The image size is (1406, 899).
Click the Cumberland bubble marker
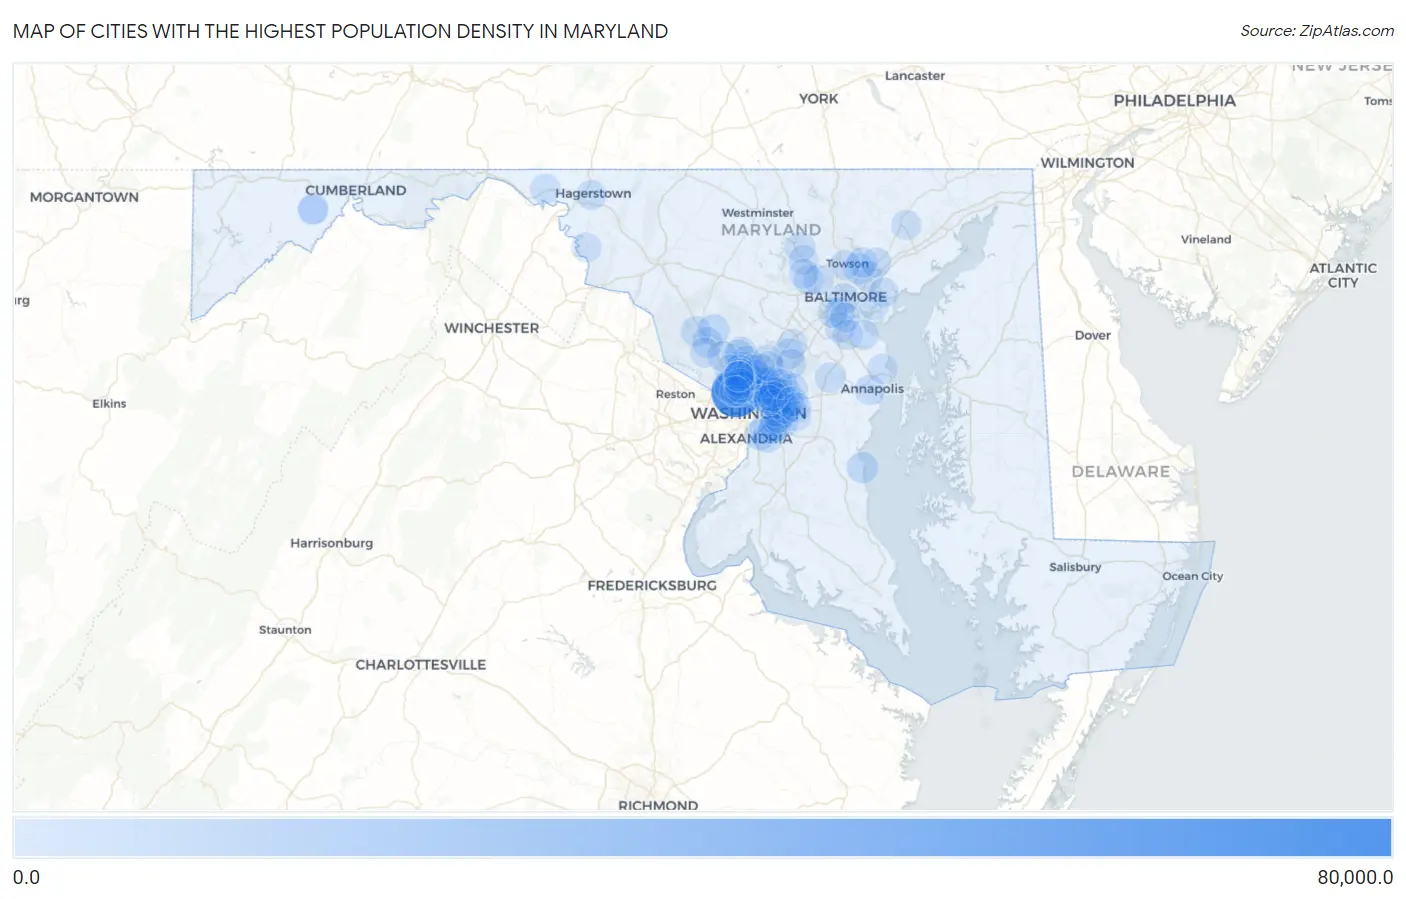click(x=313, y=210)
